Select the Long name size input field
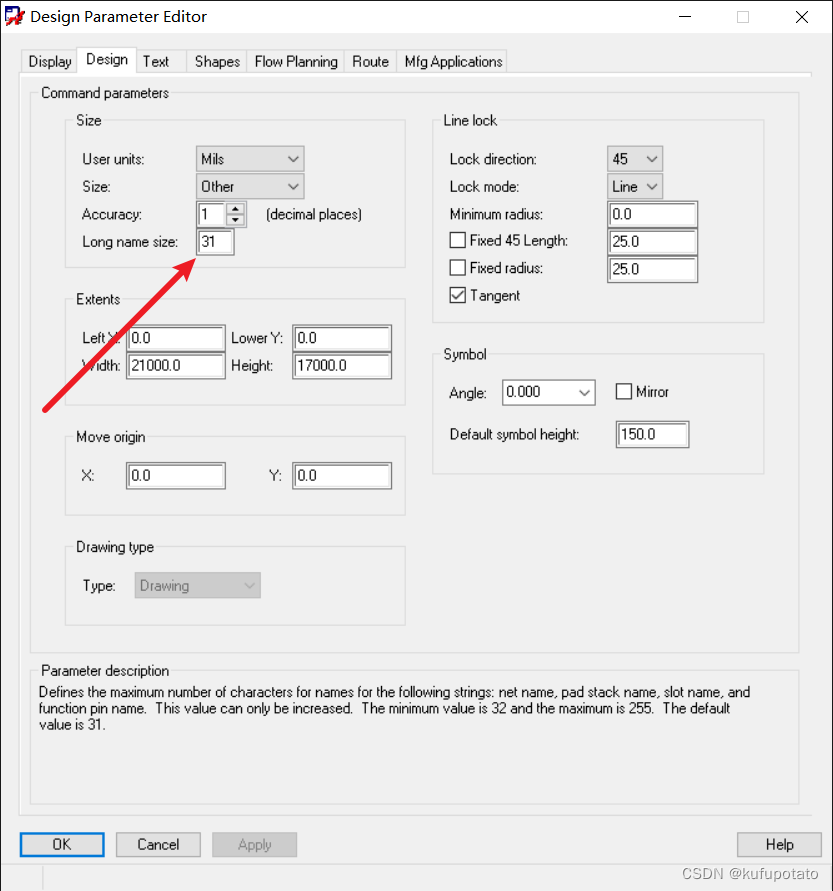 pyautogui.click(x=215, y=242)
